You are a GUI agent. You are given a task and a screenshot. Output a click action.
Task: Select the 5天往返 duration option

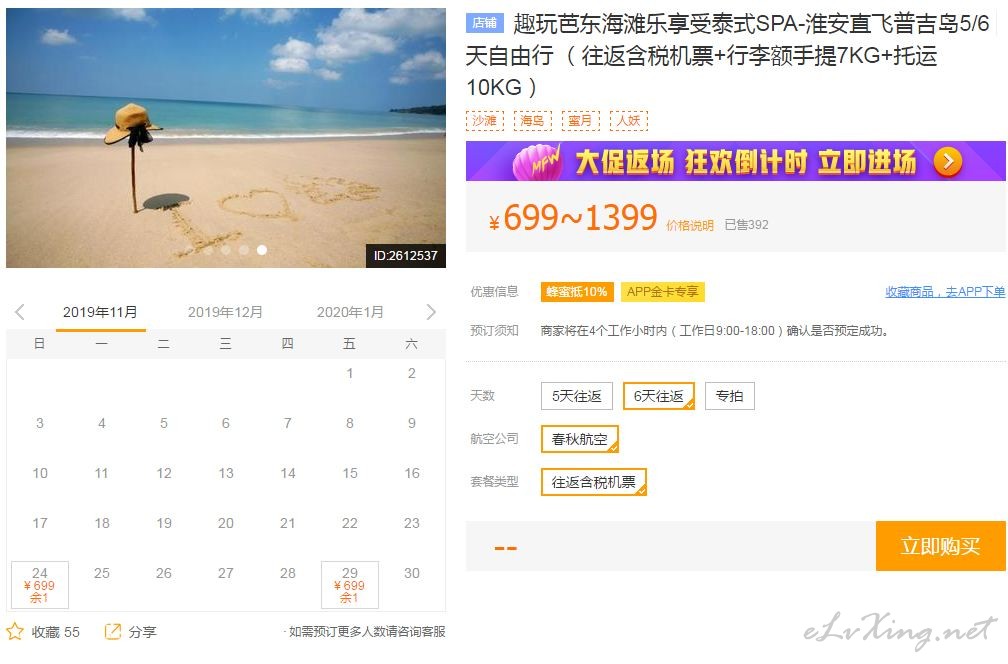(577, 396)
